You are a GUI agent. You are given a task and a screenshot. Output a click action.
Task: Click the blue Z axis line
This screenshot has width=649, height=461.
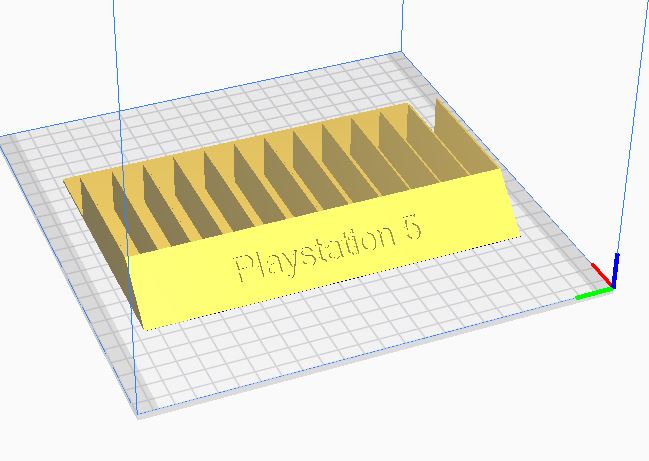(615, 270)
